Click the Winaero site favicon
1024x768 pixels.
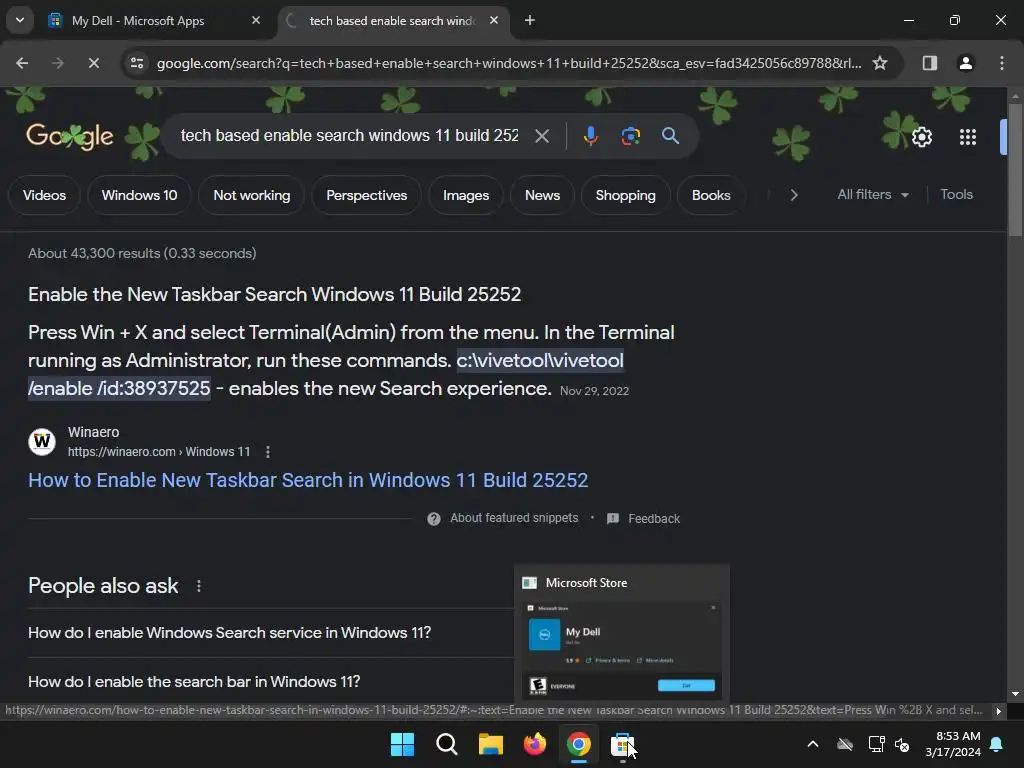(x=42, y=442)
